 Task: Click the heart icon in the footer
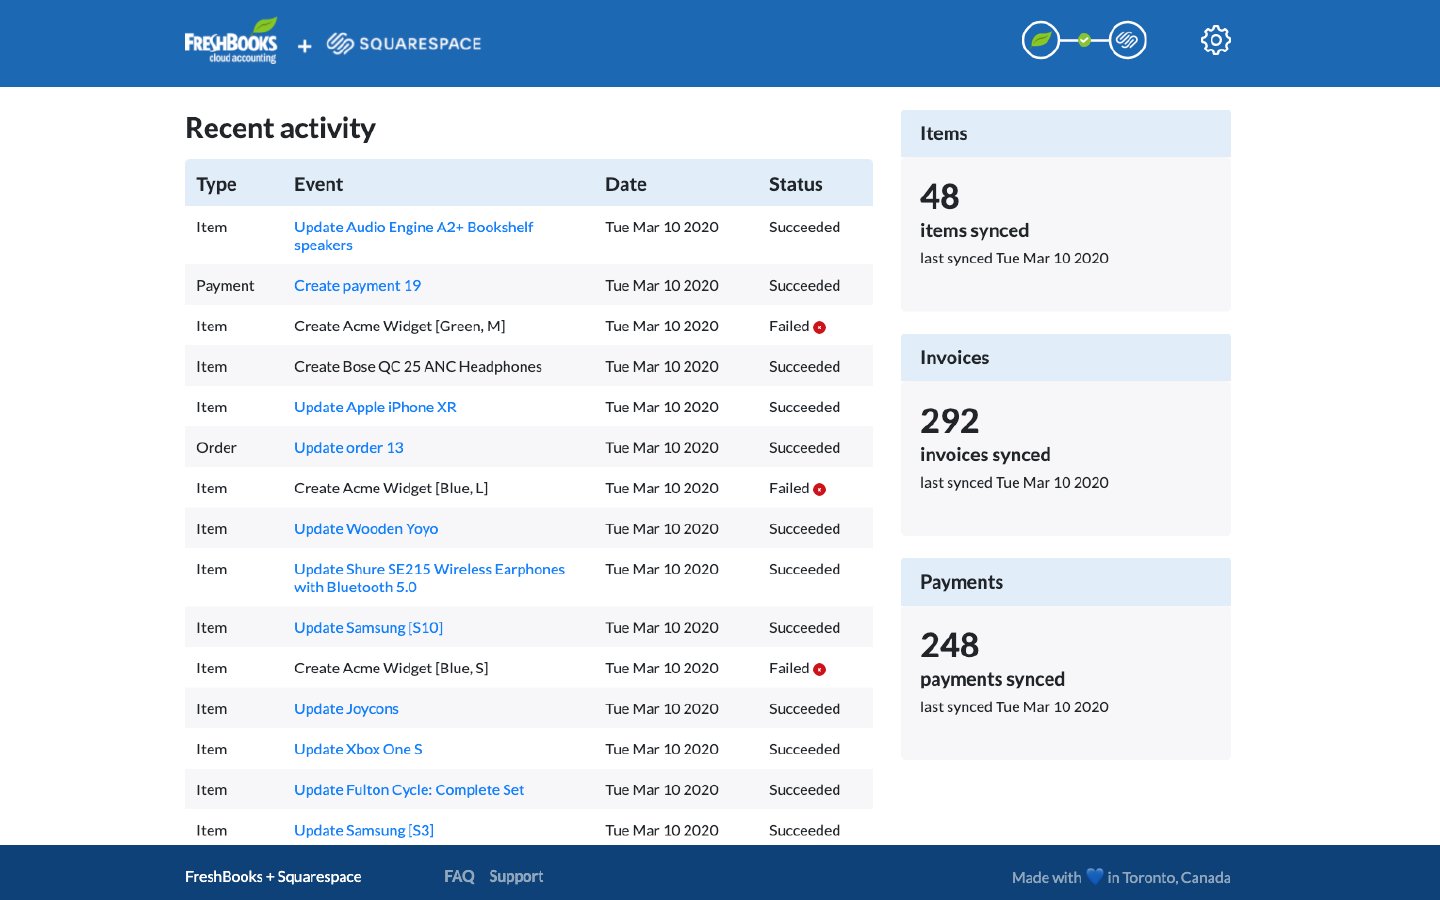1091,876
